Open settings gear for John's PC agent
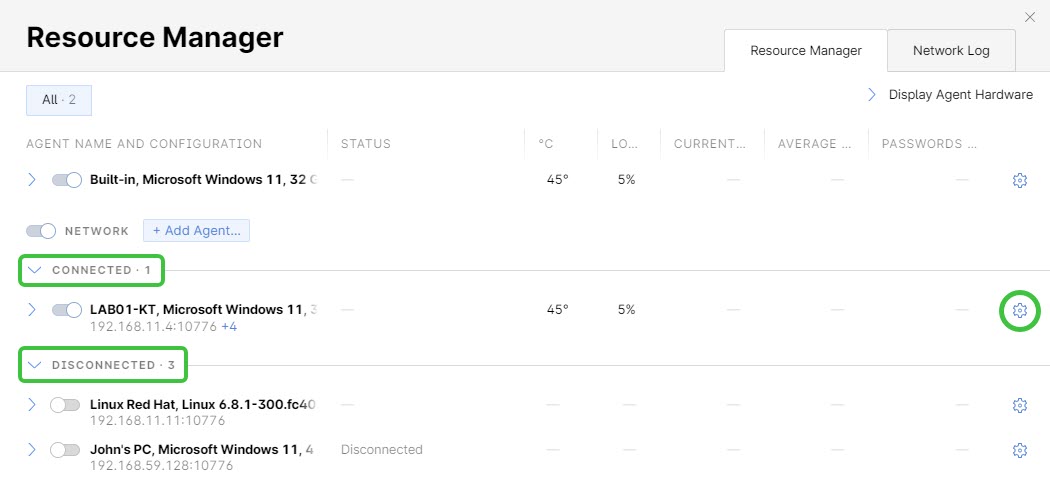Viewport: 1050px width, 478px height. tap(1019, 450)
